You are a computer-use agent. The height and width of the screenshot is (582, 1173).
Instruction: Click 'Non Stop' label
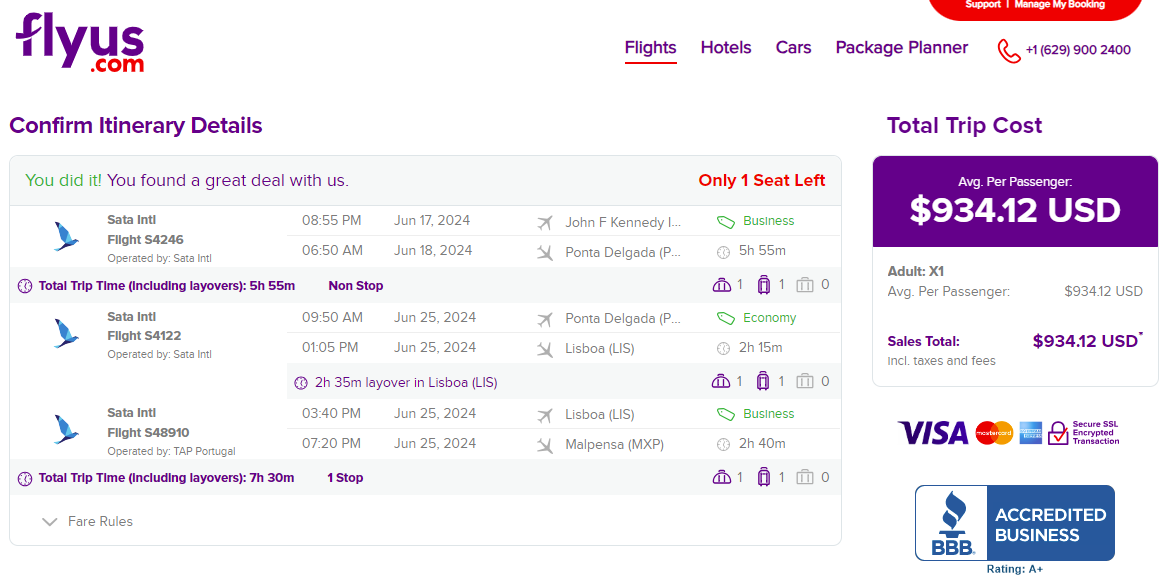click(355, 286)
